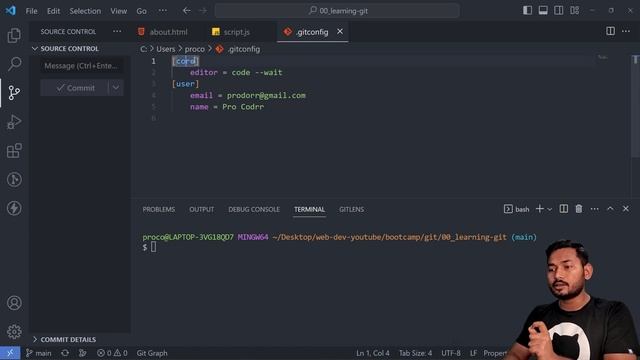Split the editor to the right
The image size is (640, 360).
click(610, 31)
